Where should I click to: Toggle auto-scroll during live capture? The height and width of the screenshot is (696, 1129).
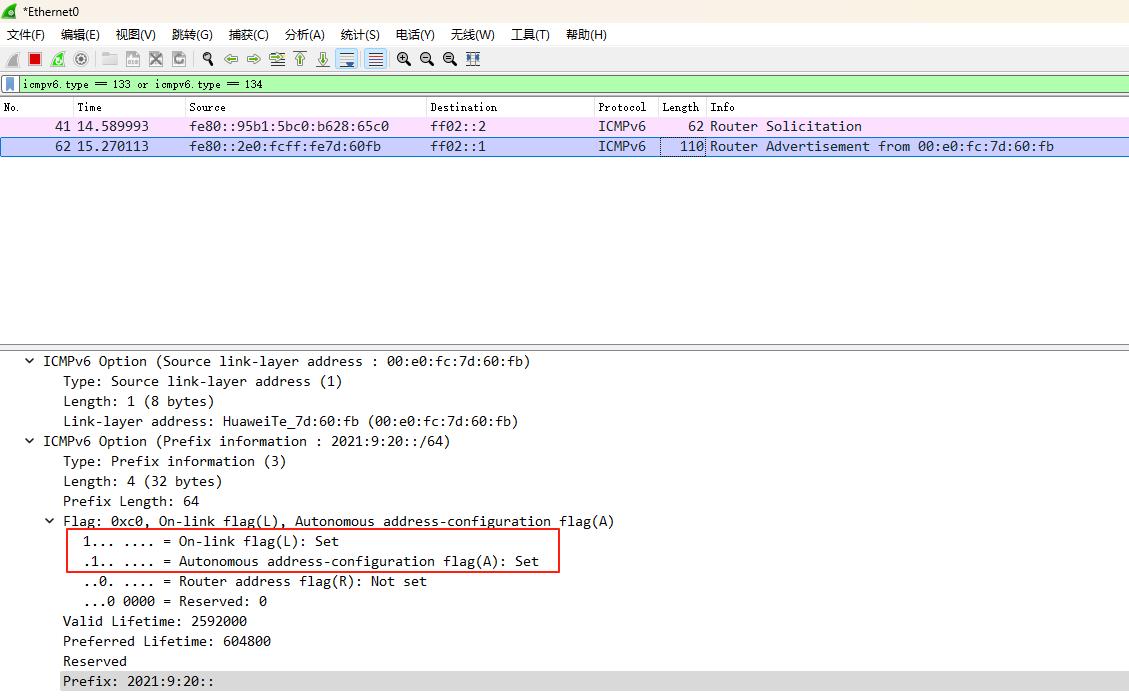coord(347,59)
